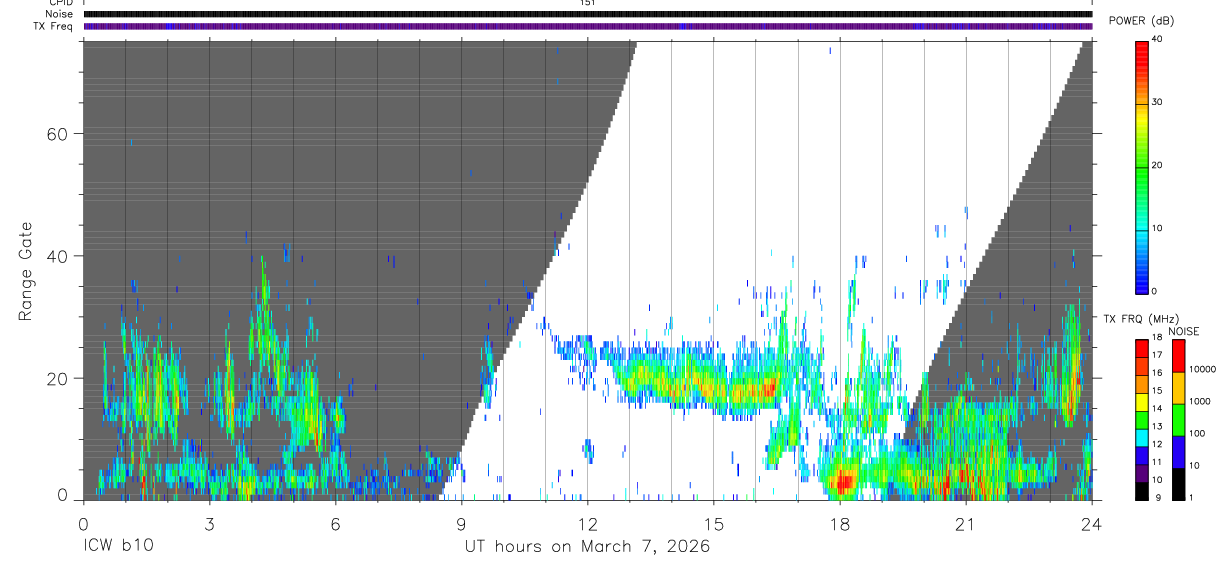Viewport: 1228px width, 567px height.
Task: Click the 30 label on the power scale
Action: (1157, 103)
